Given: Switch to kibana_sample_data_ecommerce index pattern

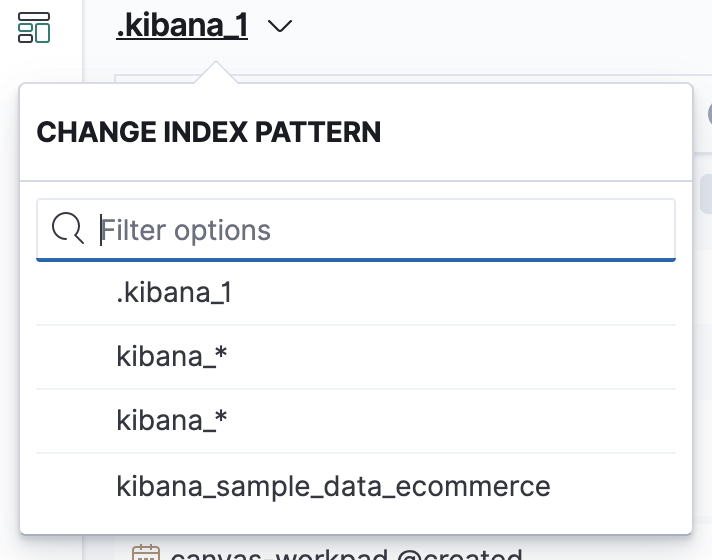Looking at the screenshot, I should click(333, 486).
